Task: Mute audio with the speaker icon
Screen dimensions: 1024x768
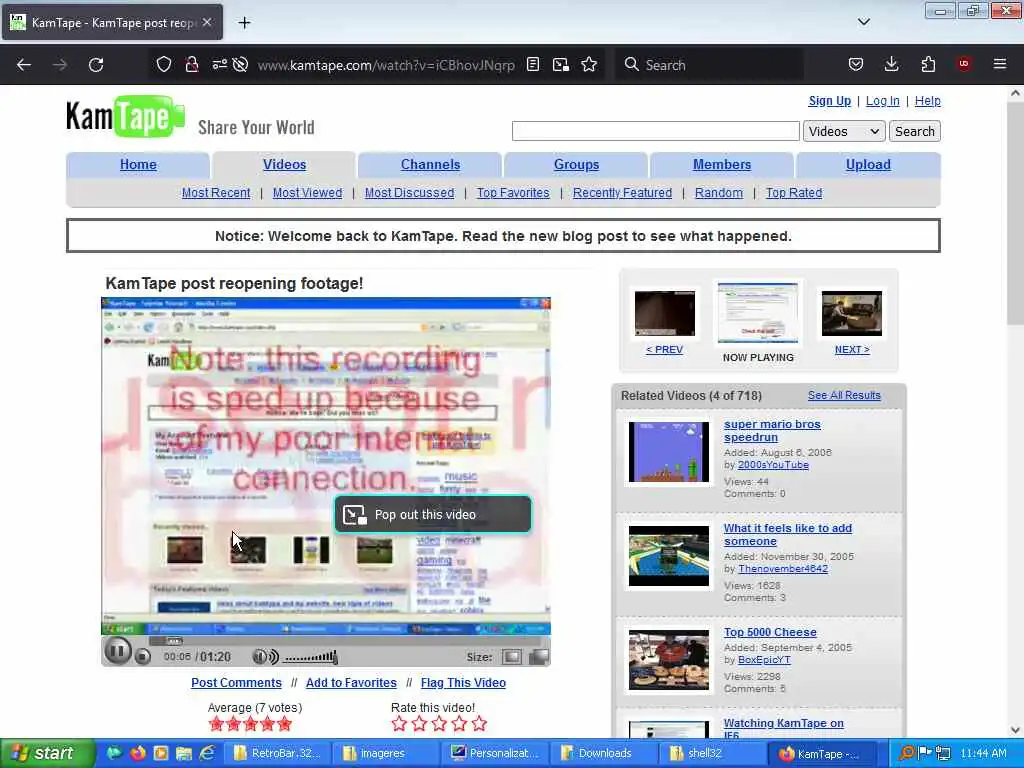Action: coord(265,657)
